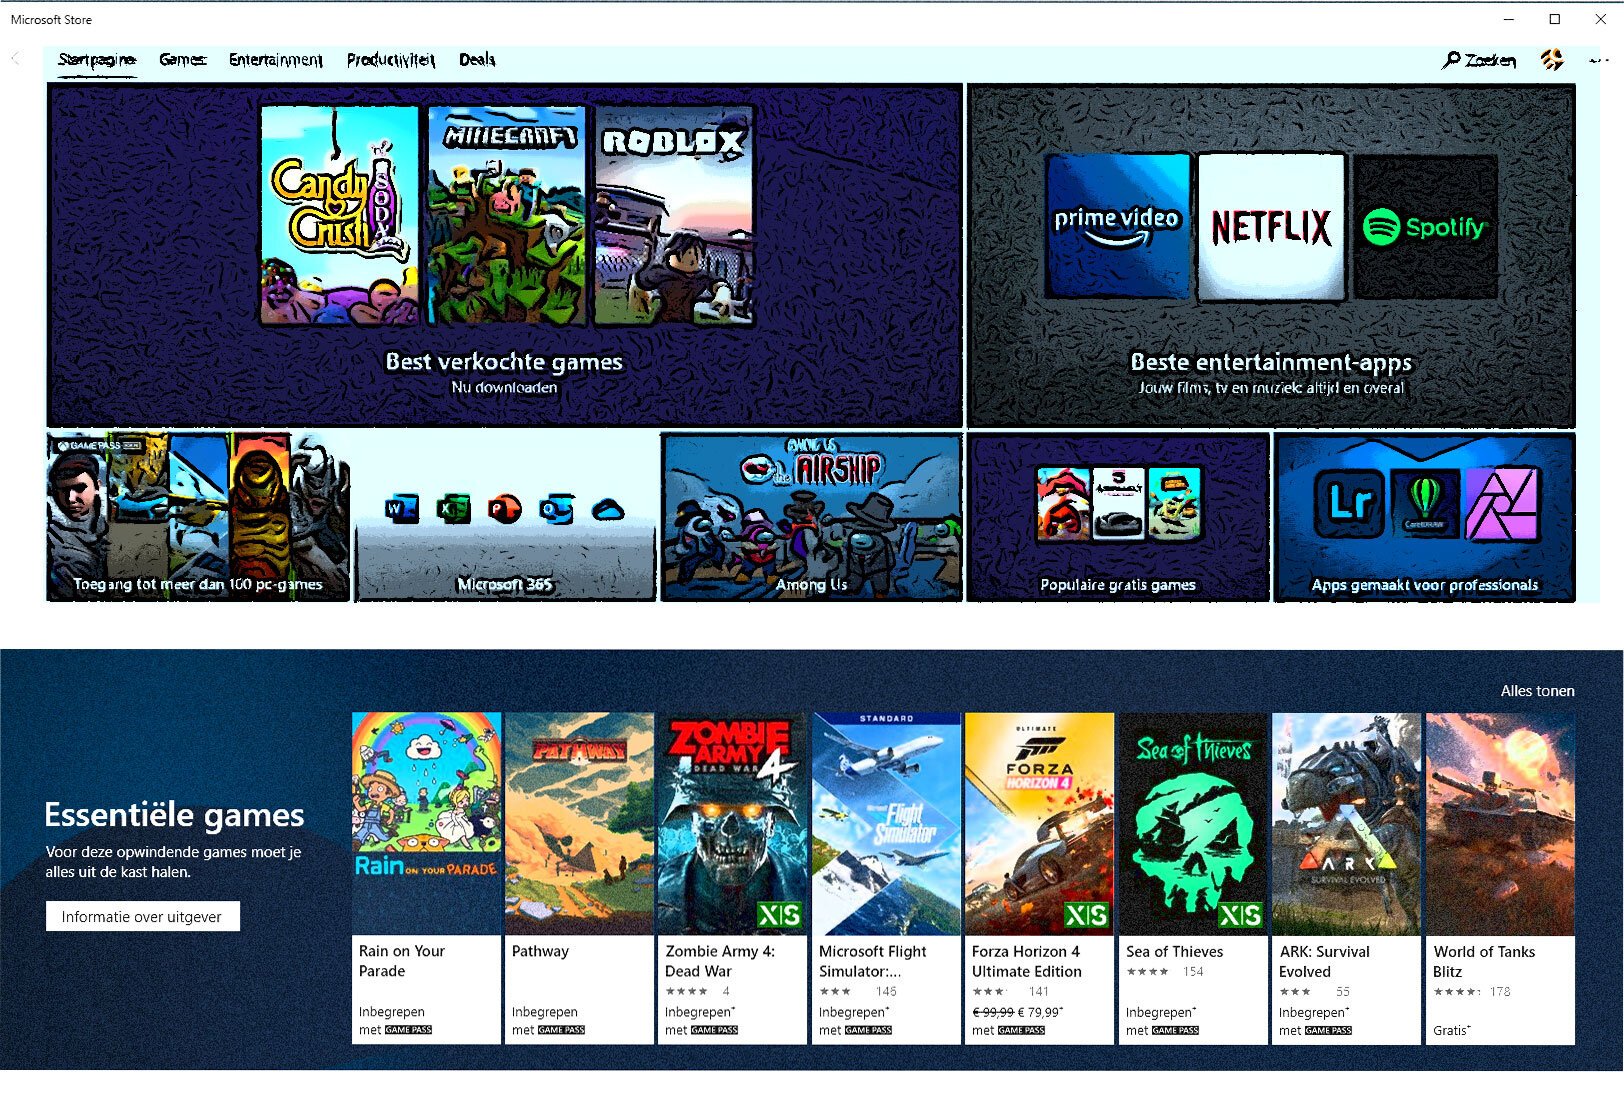Click the star rating of Zombie Army 4

[686, 992]
